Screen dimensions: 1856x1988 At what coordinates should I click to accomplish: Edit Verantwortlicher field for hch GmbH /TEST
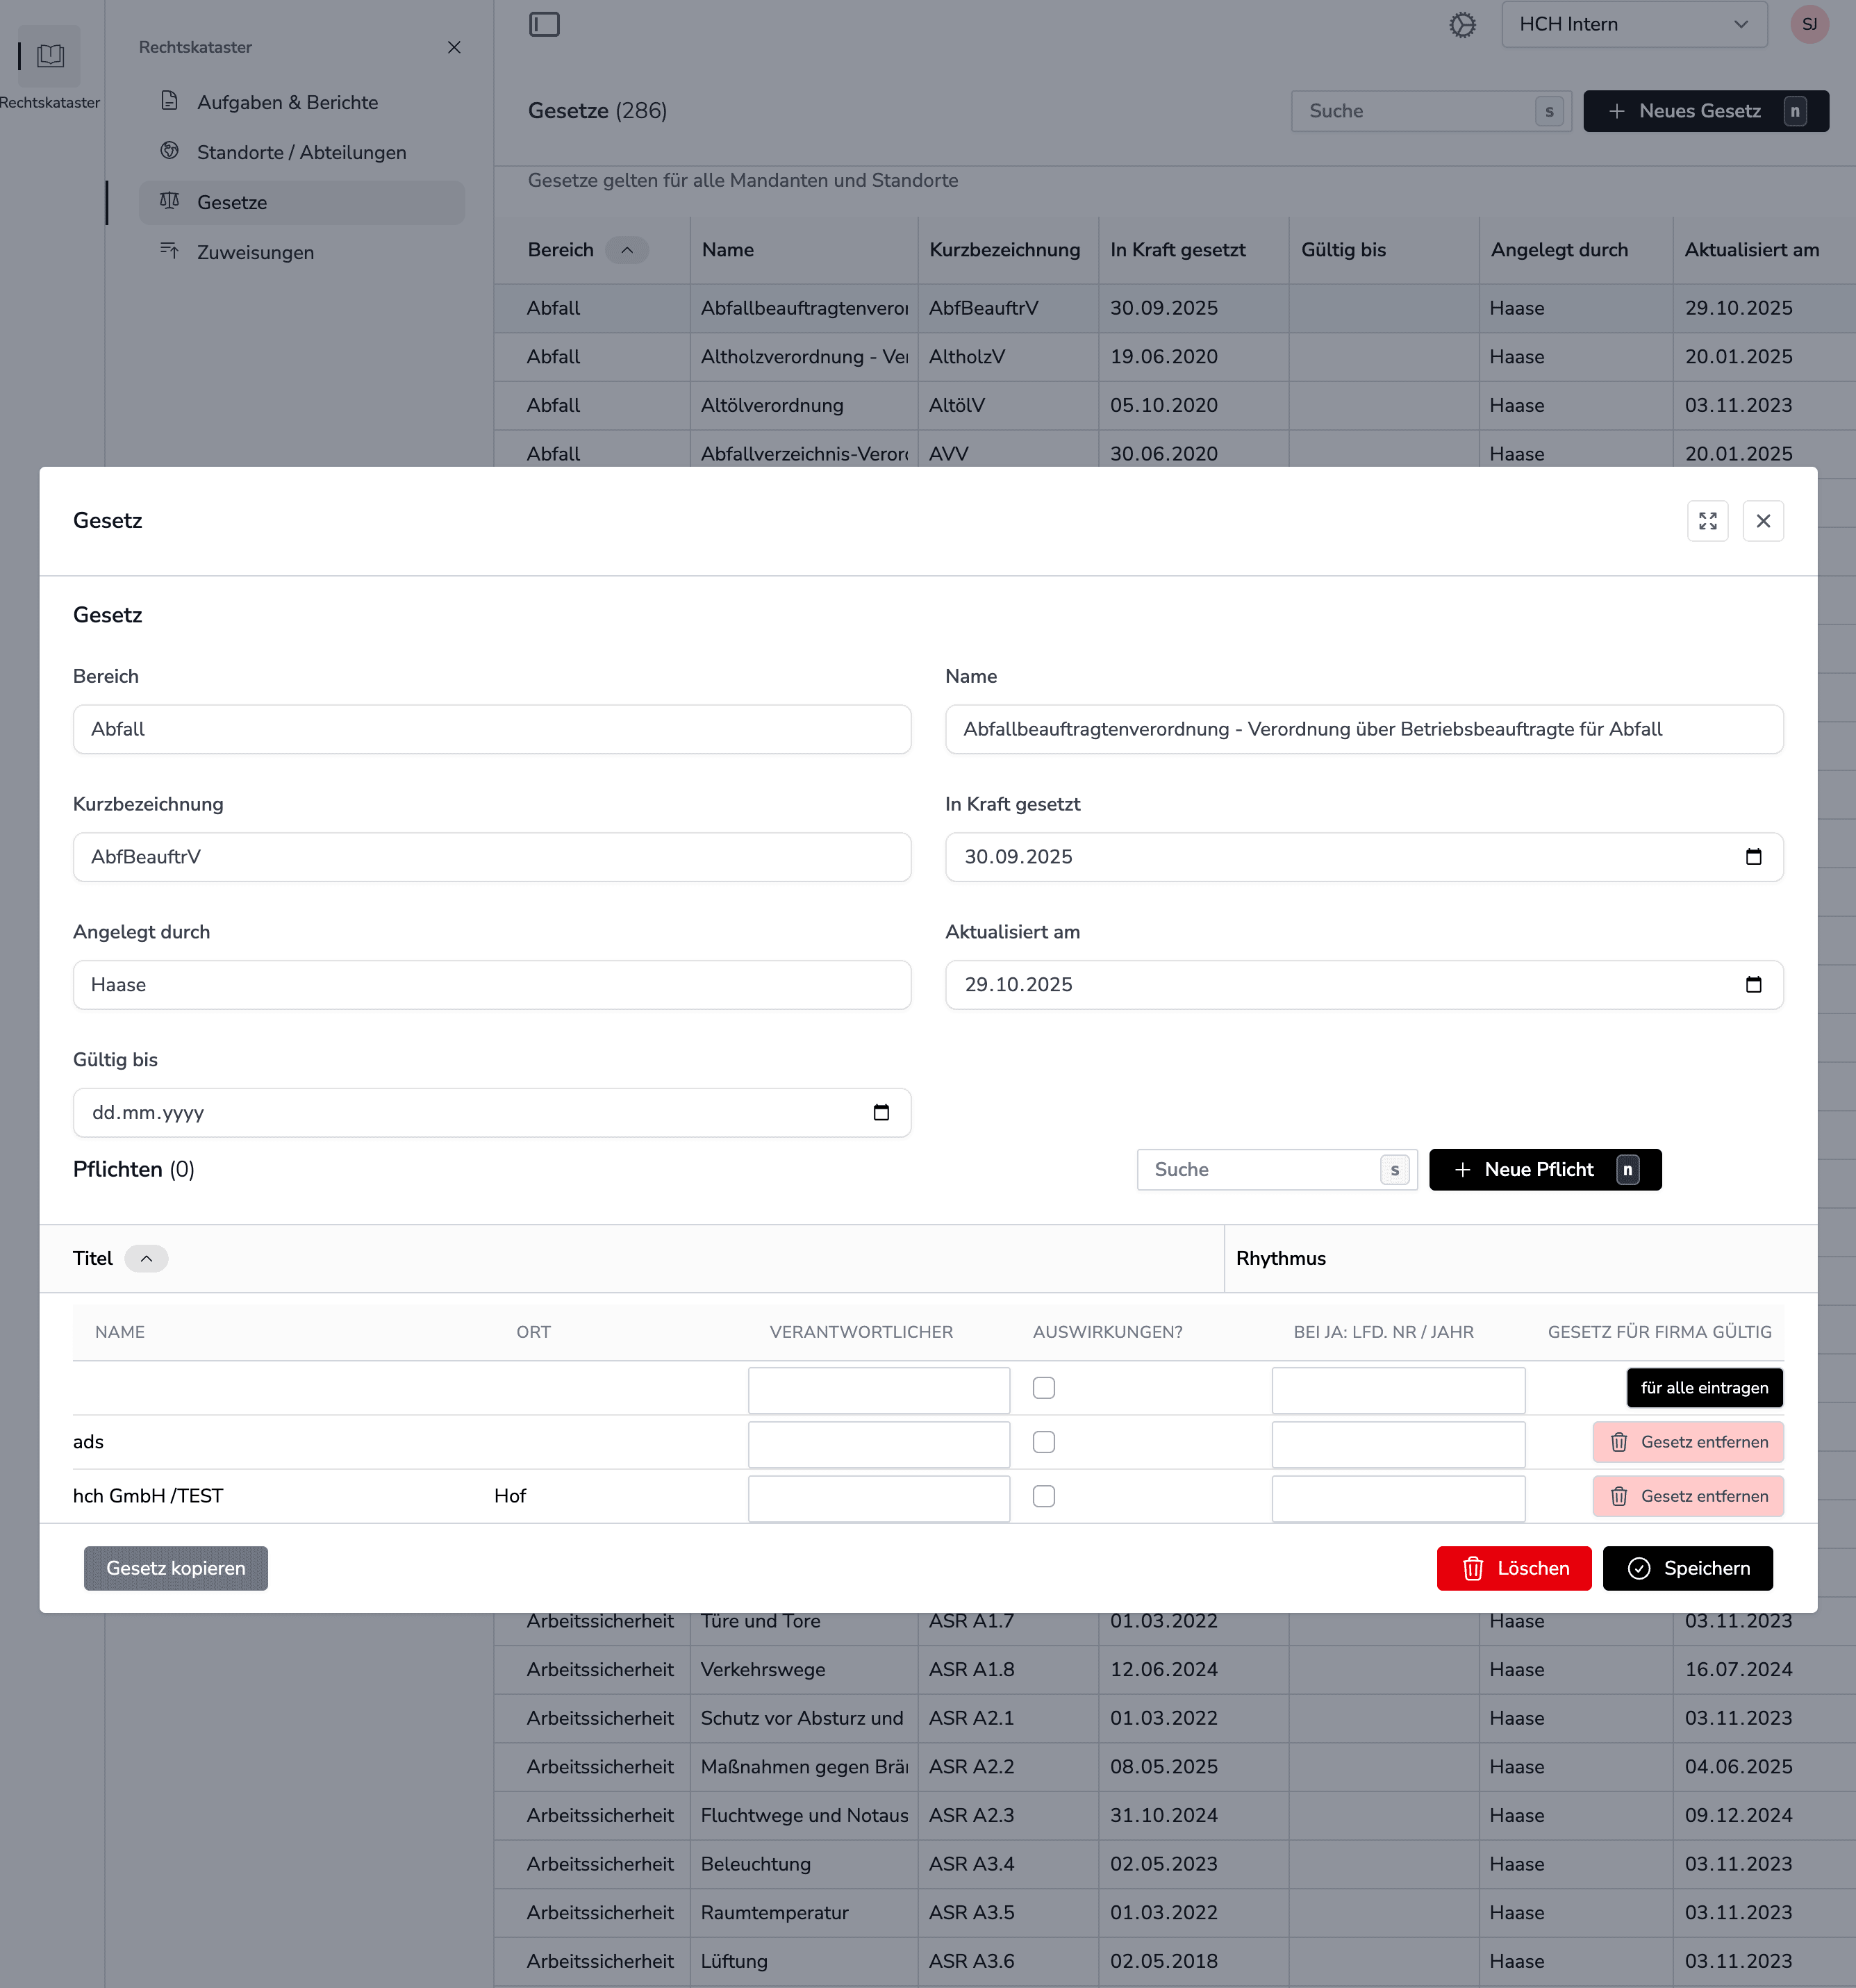[879, 1499]
